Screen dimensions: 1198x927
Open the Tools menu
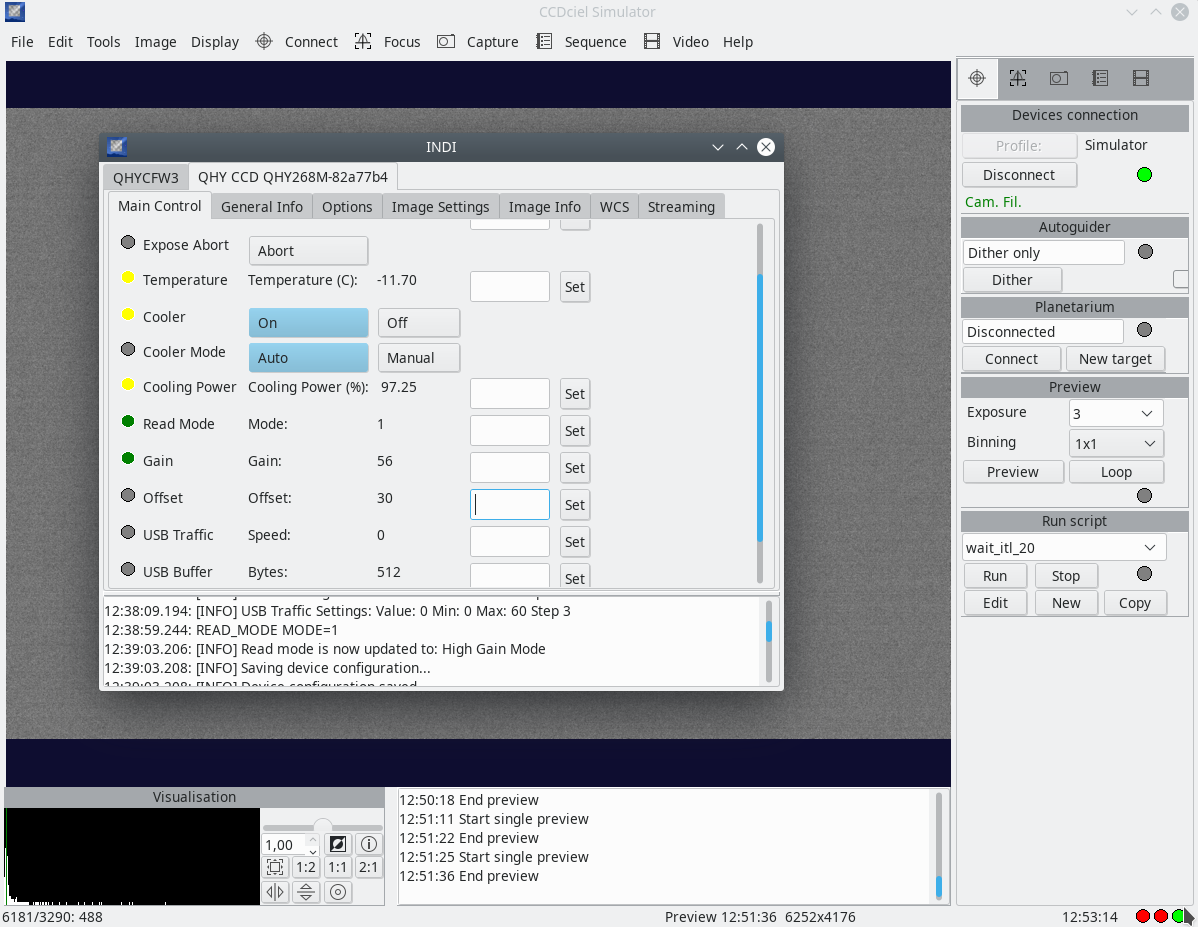point(103,42)
